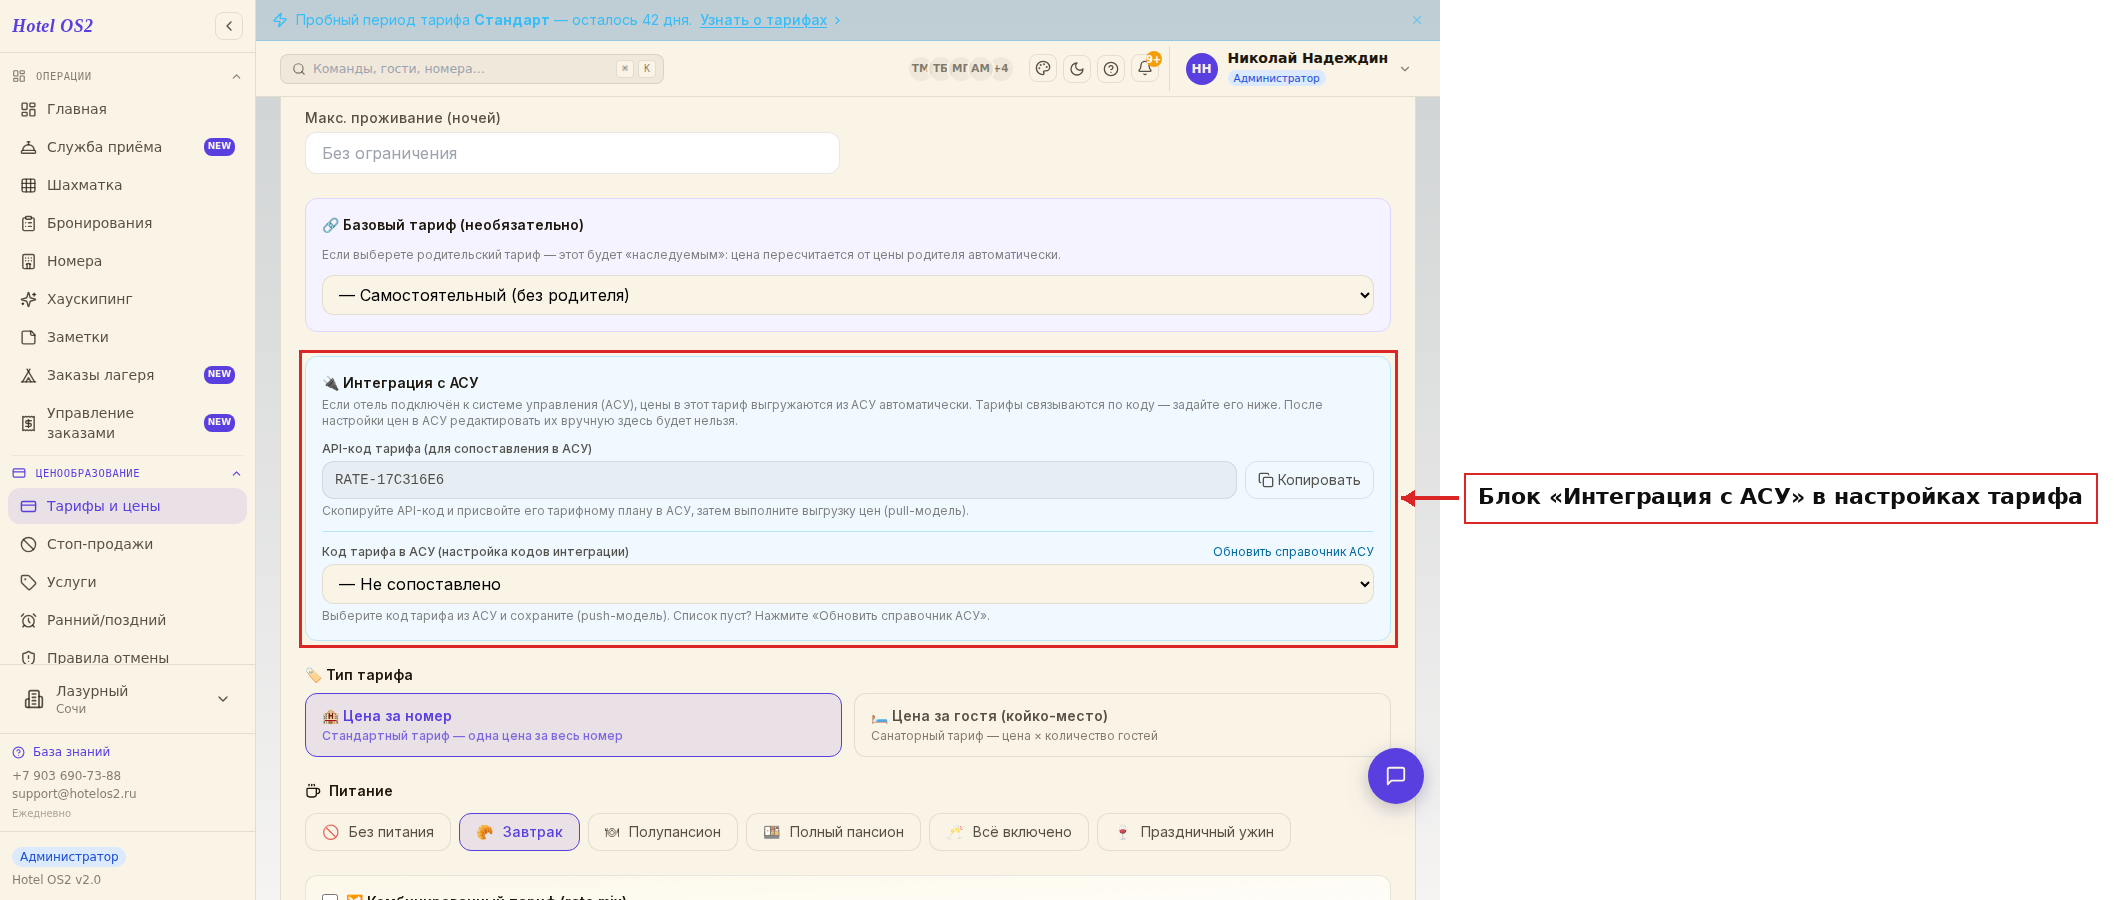The height and width of the screenshot is (900, 2121).
Task: Click the Служба приёма bell icon
Action: click(x=29, y=147)
